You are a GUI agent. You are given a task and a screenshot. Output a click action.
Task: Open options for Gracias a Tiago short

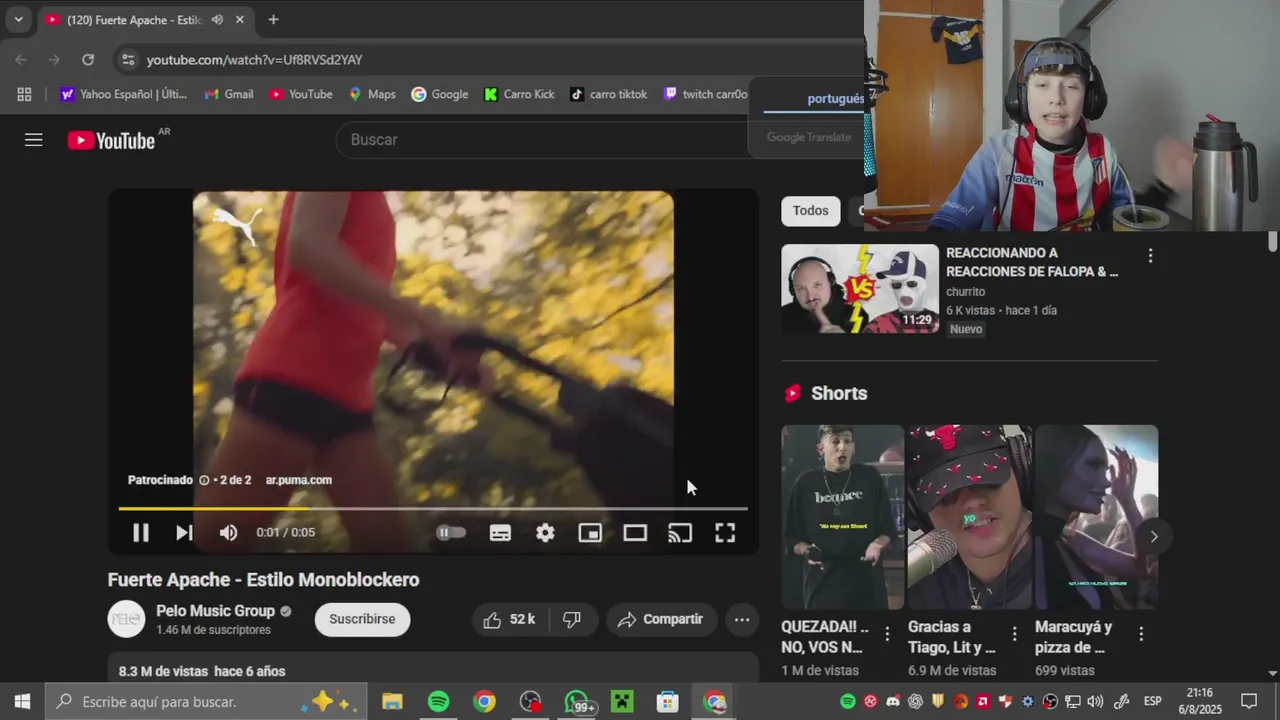(1014, 634)
